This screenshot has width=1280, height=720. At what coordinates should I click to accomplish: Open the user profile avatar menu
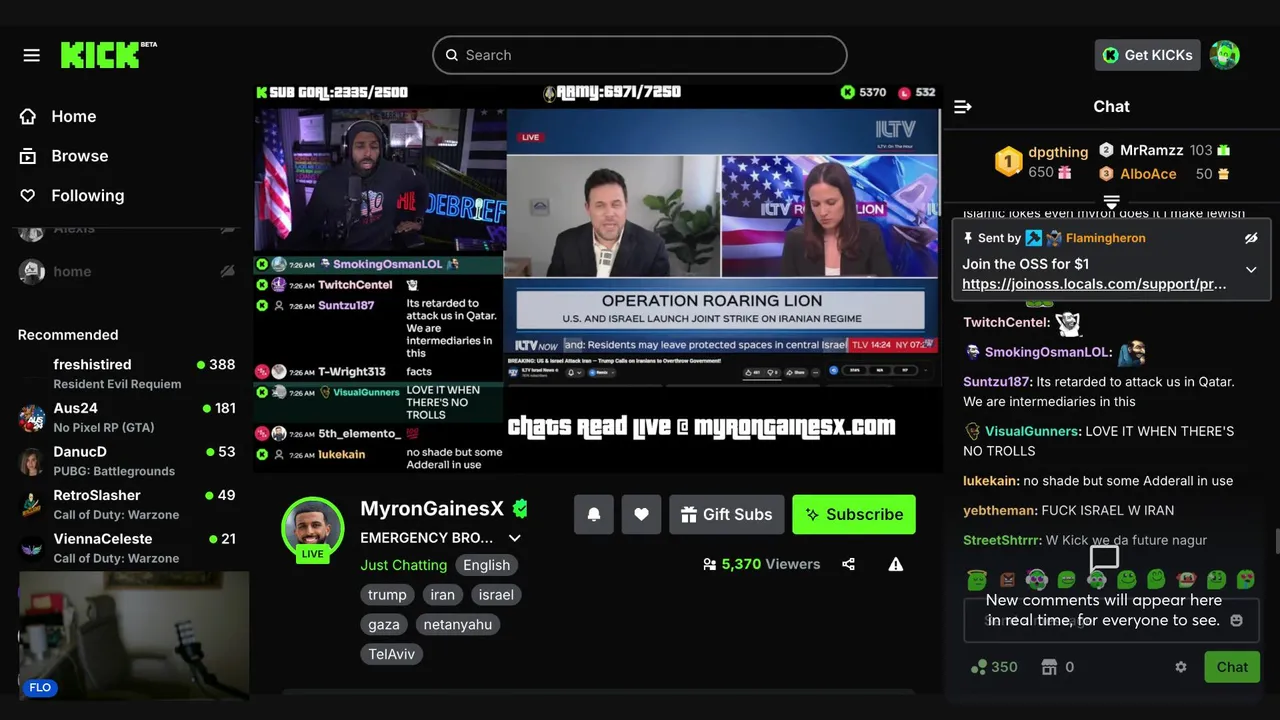(1225, 55)
